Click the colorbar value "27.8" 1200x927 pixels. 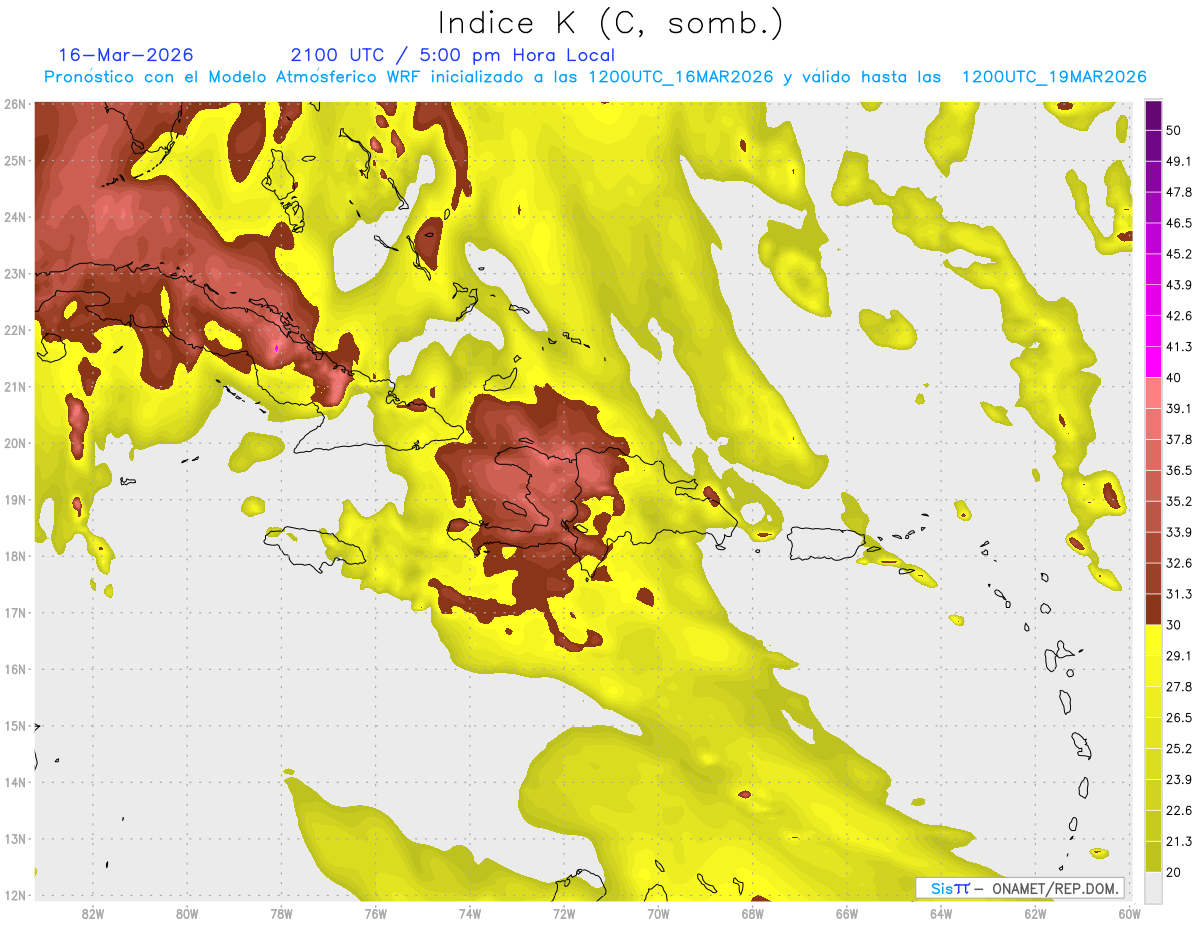point(1179,687)
